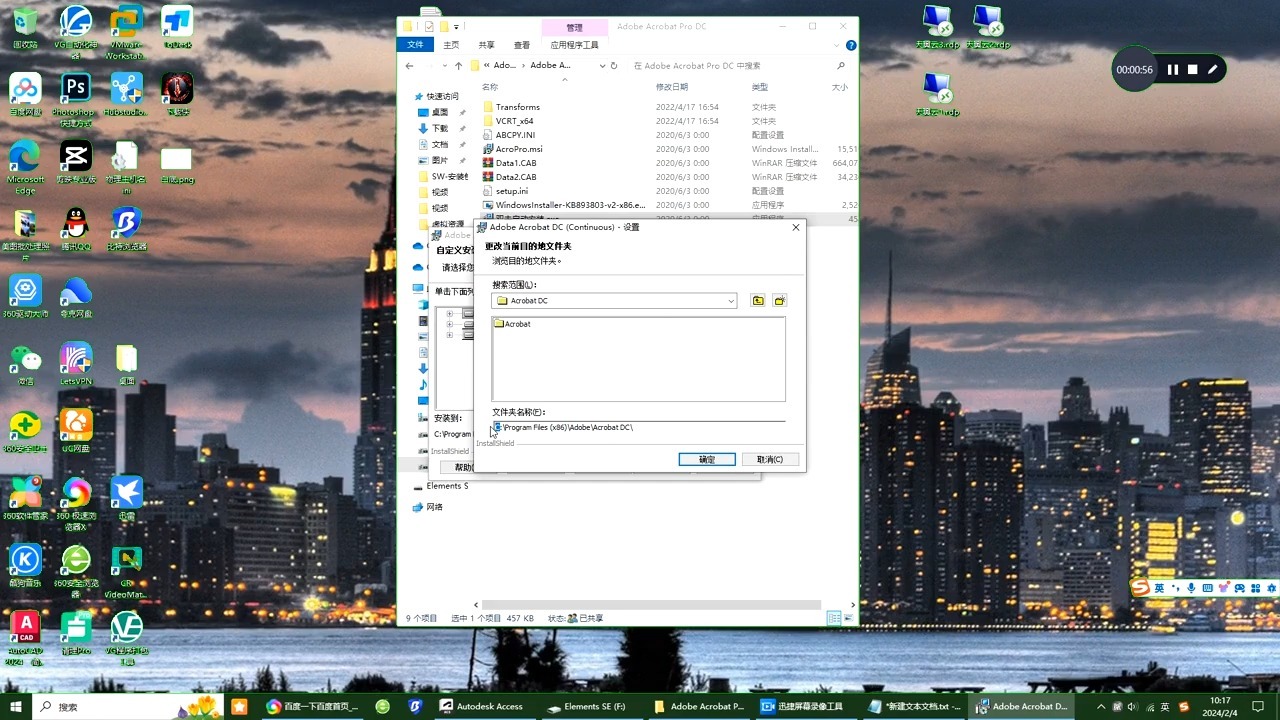Image resolution: width=1280 pixels, height=720 pixels.
Task: Open the LetsVPN desktop icon
Action: point(75,364)
